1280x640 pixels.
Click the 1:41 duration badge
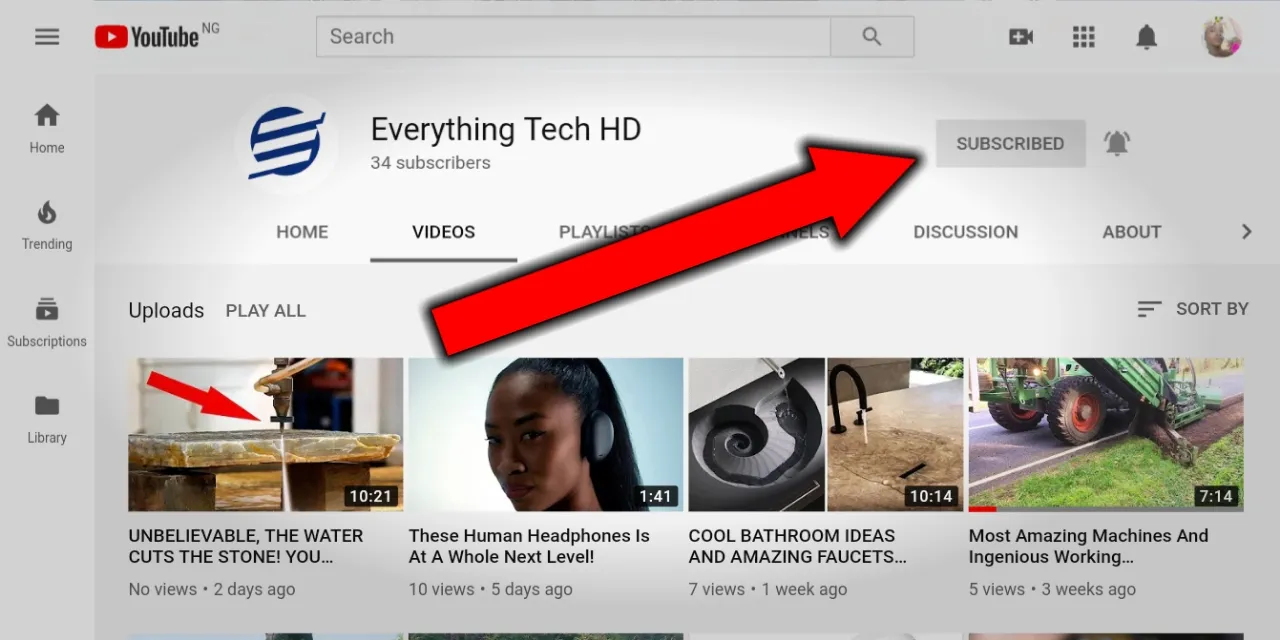click(x=655, y=496)
